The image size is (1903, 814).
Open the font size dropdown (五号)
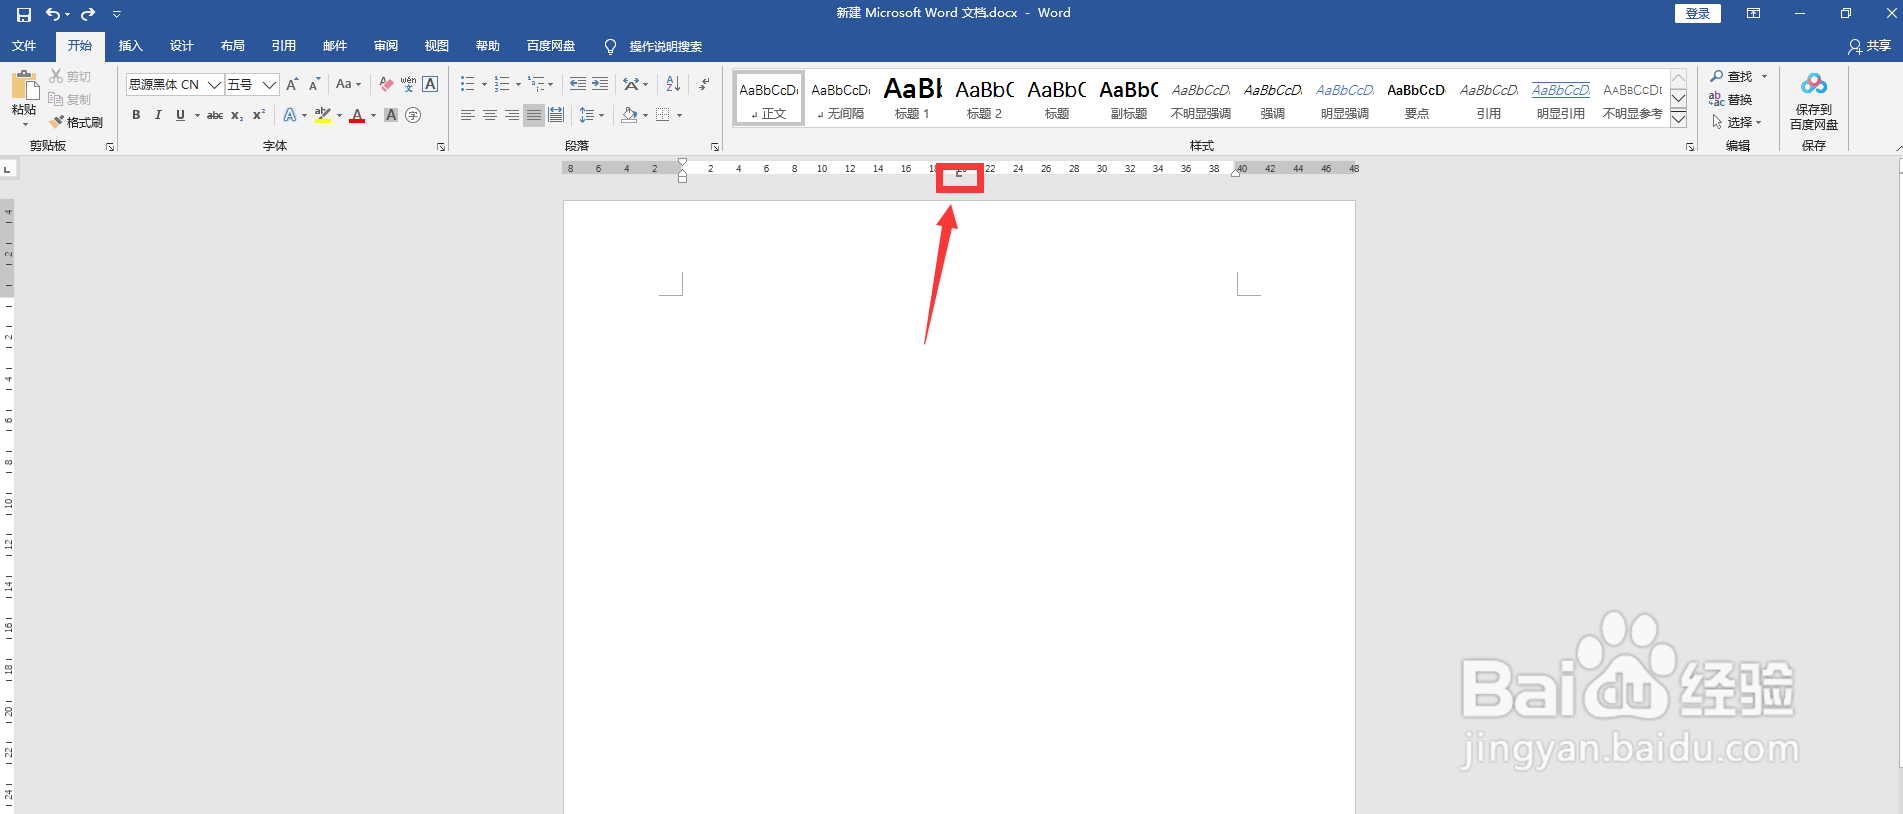point(269,84)
